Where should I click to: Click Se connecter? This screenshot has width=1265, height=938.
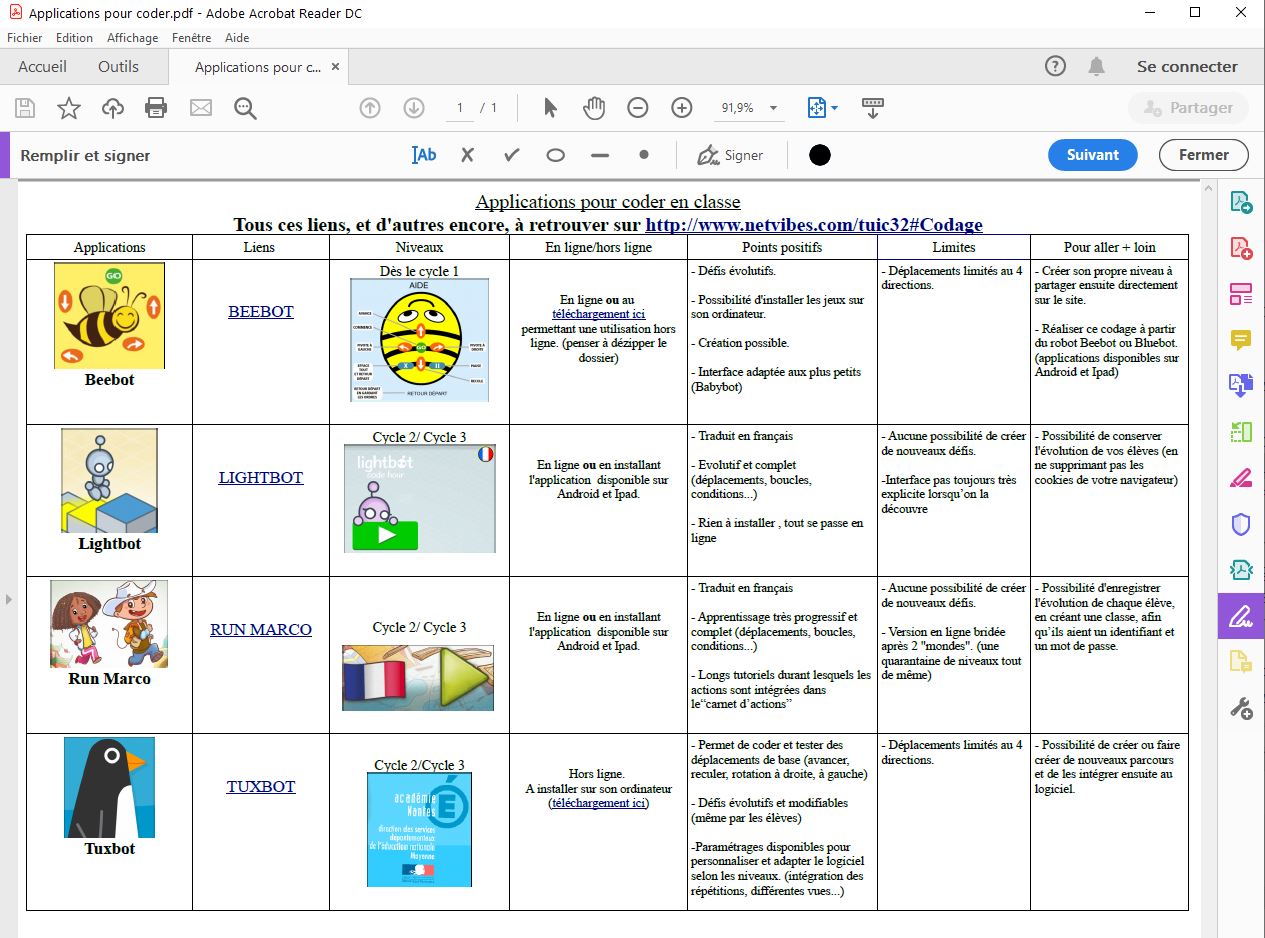click(1187, 67)
